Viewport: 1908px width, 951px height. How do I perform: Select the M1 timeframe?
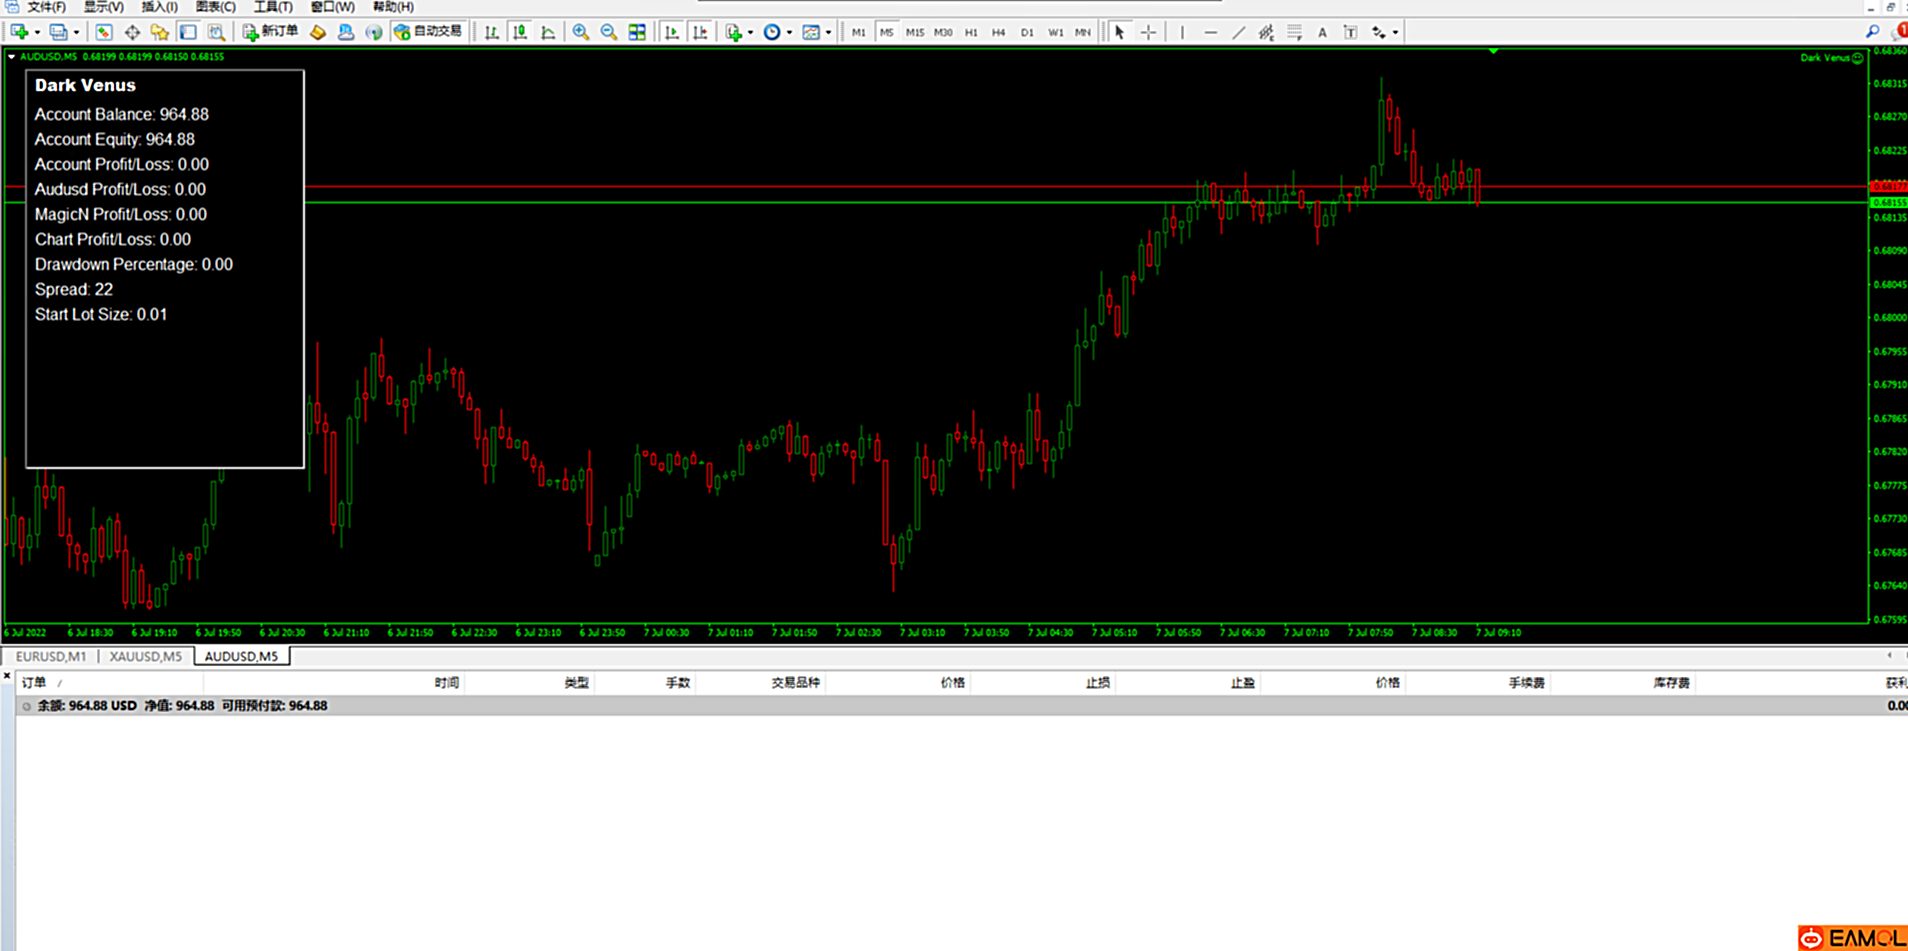tap(859, 32)
